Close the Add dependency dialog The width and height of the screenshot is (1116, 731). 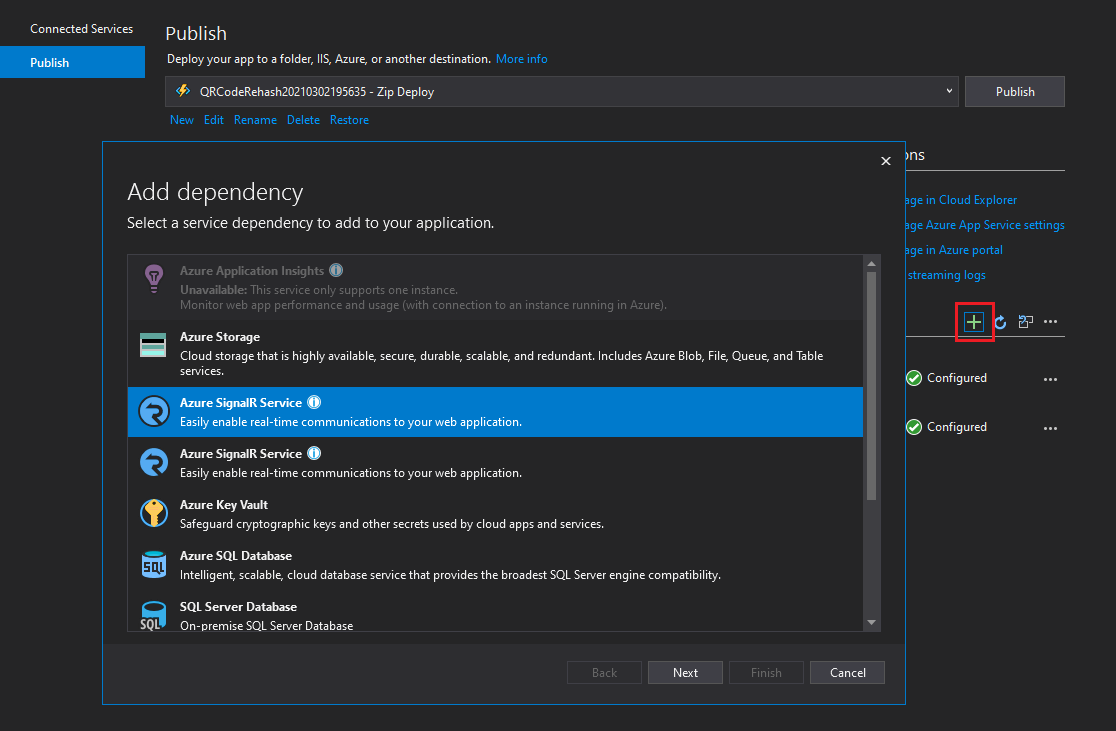tap(885, 161)
